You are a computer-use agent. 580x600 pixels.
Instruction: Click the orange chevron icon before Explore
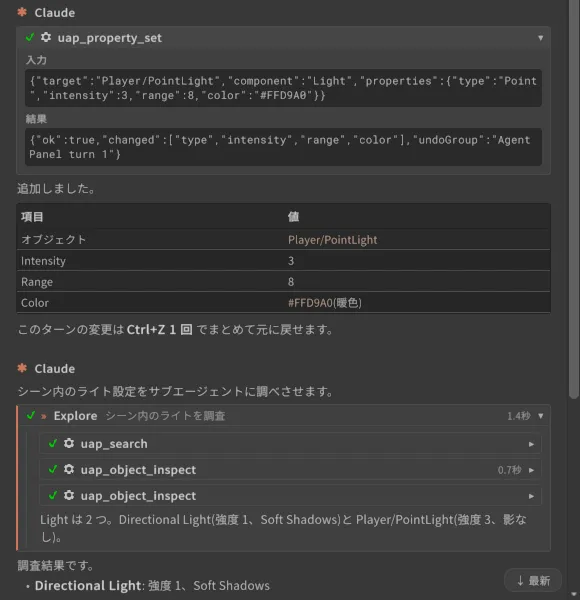click(x=44, y=416)
